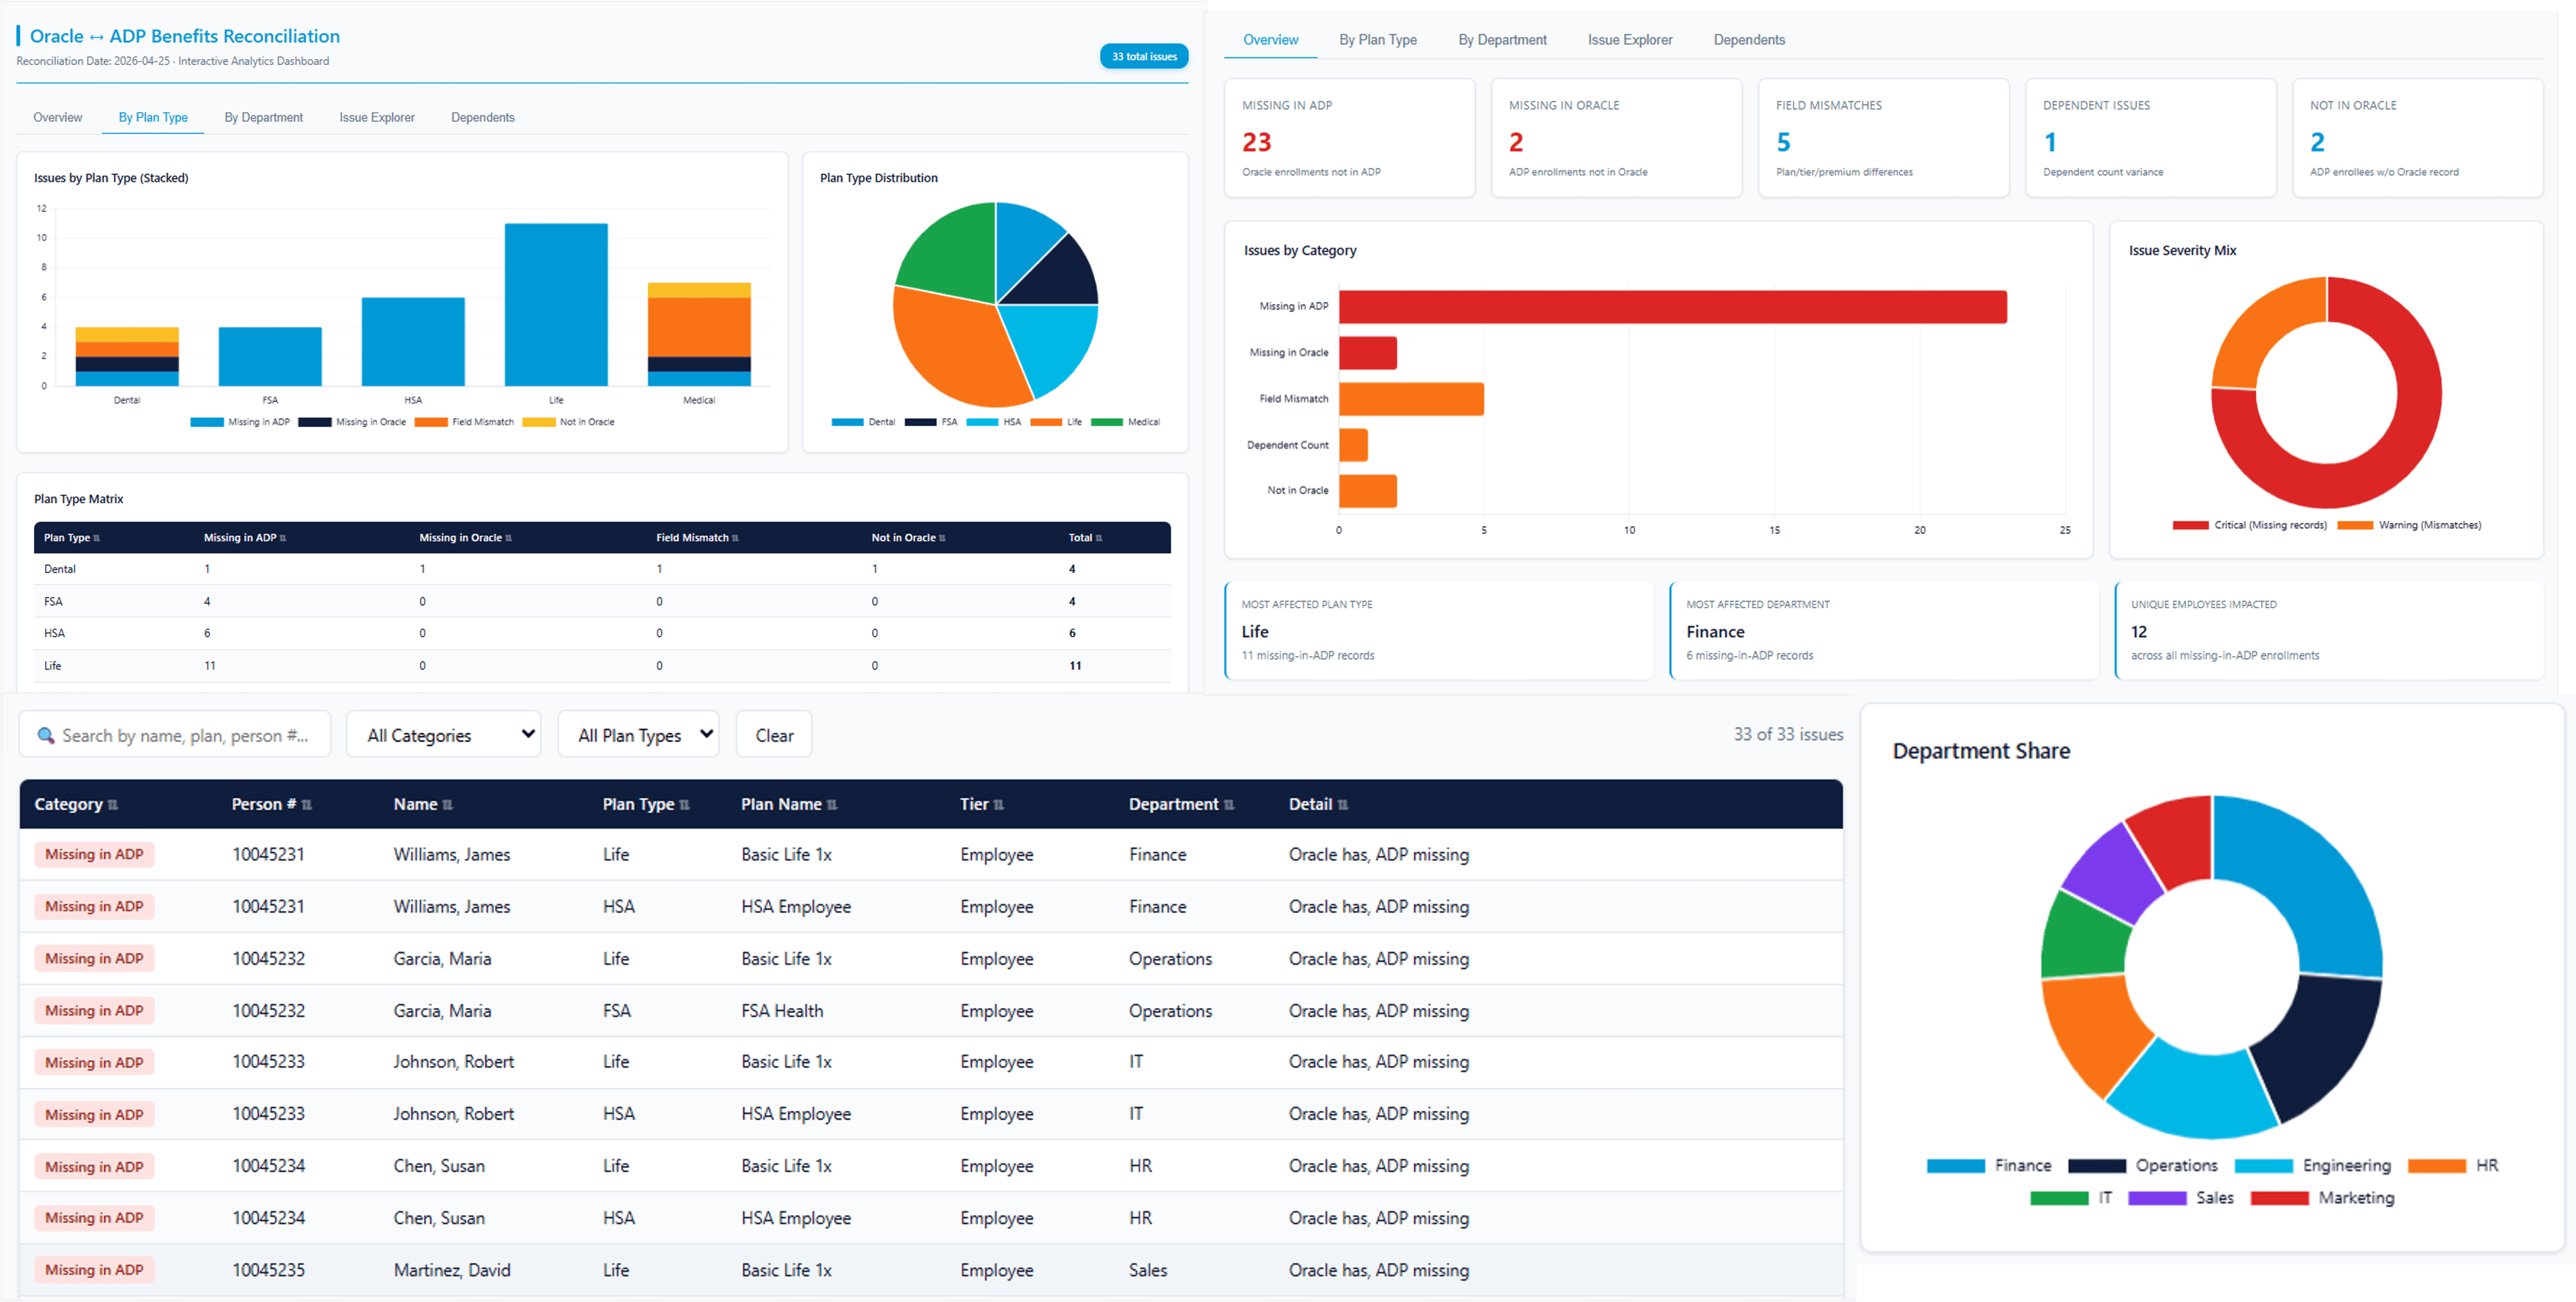Sort matrix by Total icon
This screenshot has width=2576, height=1302.
[x=1099, y=538]
